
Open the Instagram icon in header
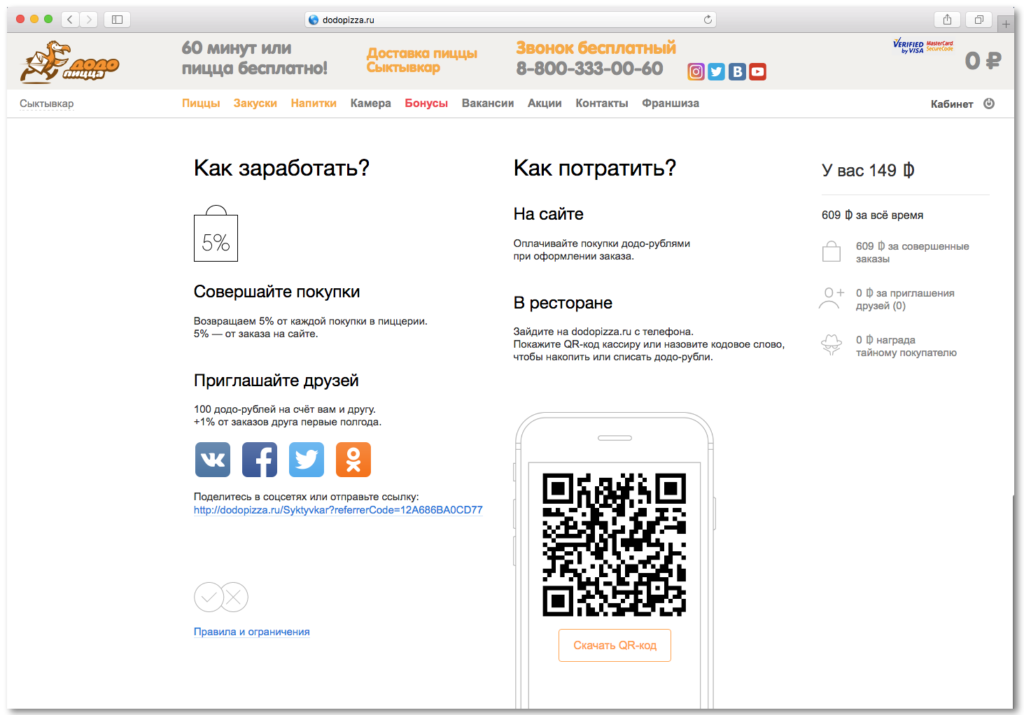pyautogui.click(x=696, y=72)
